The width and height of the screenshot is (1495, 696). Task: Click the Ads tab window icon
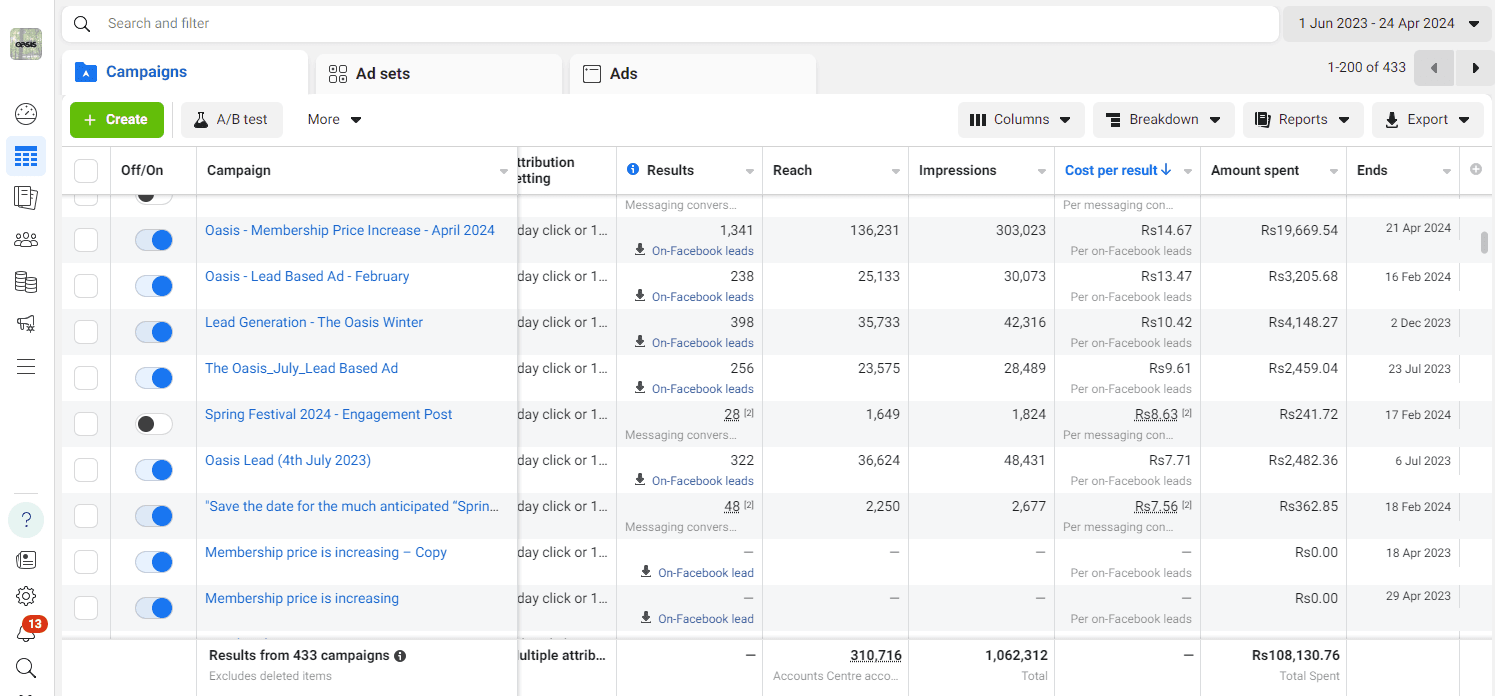point(592,74)
